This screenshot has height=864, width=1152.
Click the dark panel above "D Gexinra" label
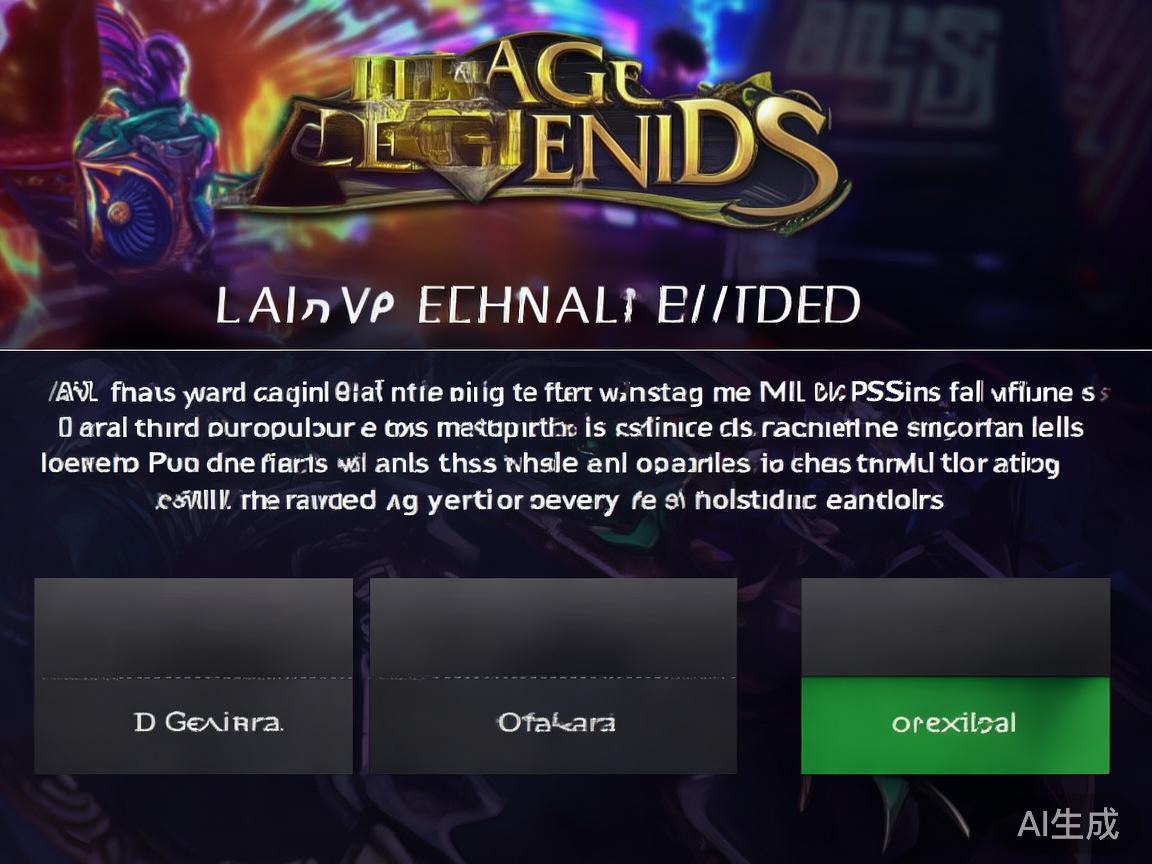[194, 627]
